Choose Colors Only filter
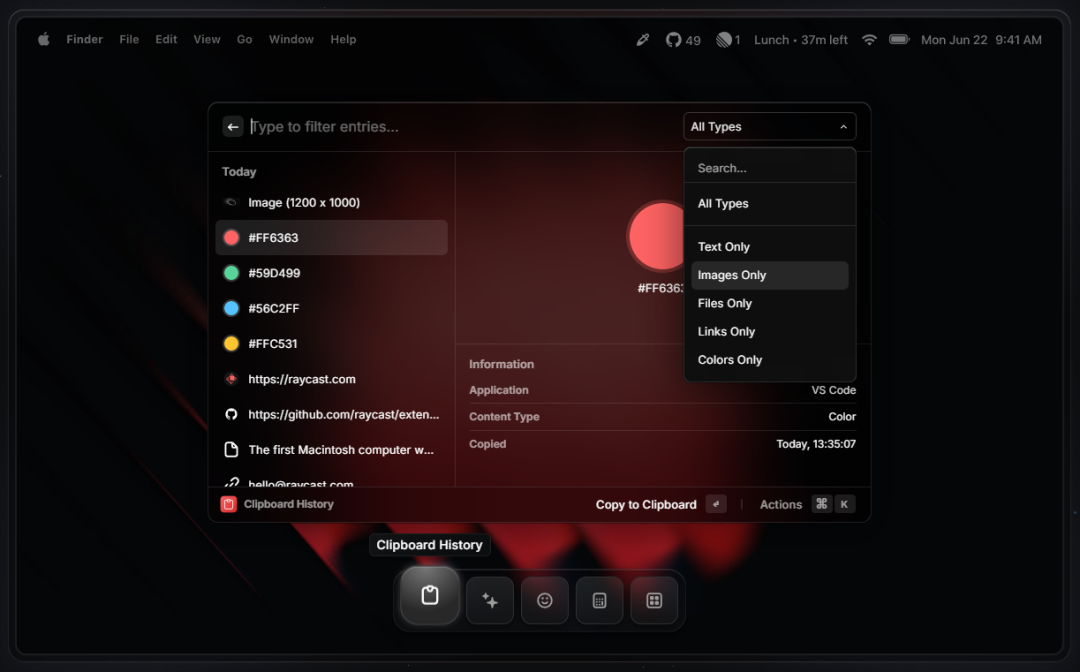1080x672 pixels. click(769, 359)
